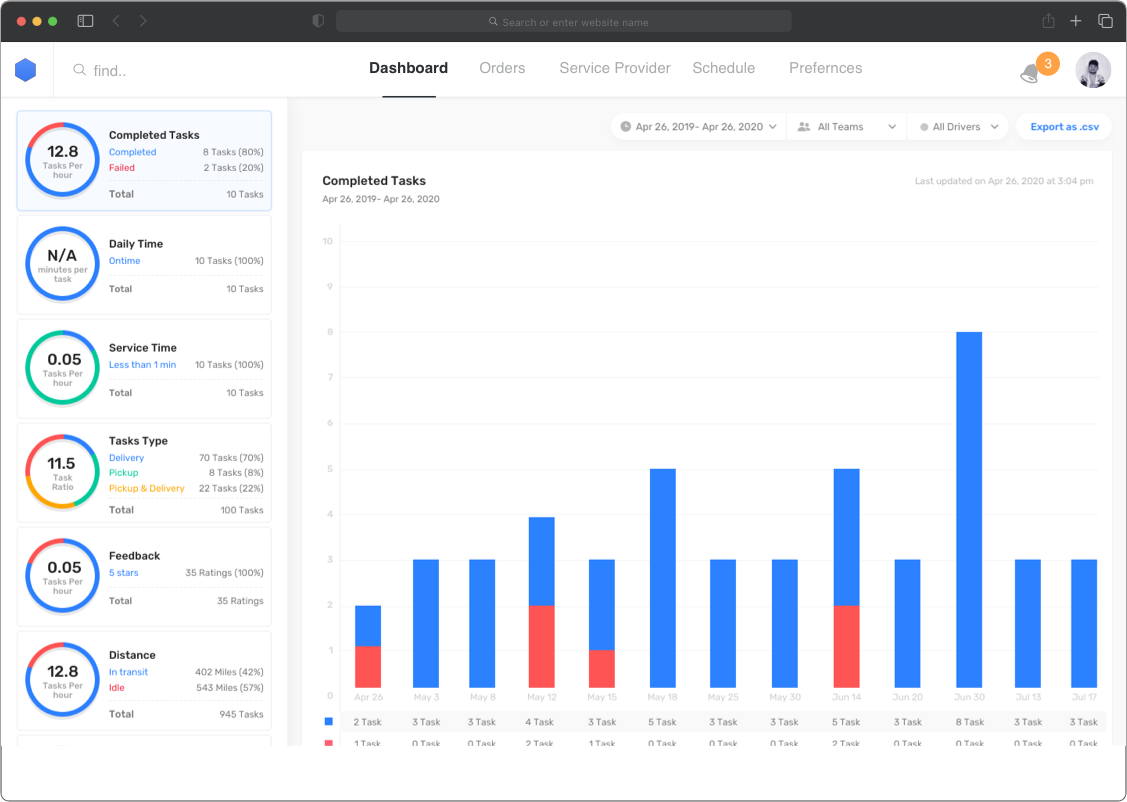
Task: Open a new browser tab with plus icon
Action: pyautogui.click(x=1076, y=21)
